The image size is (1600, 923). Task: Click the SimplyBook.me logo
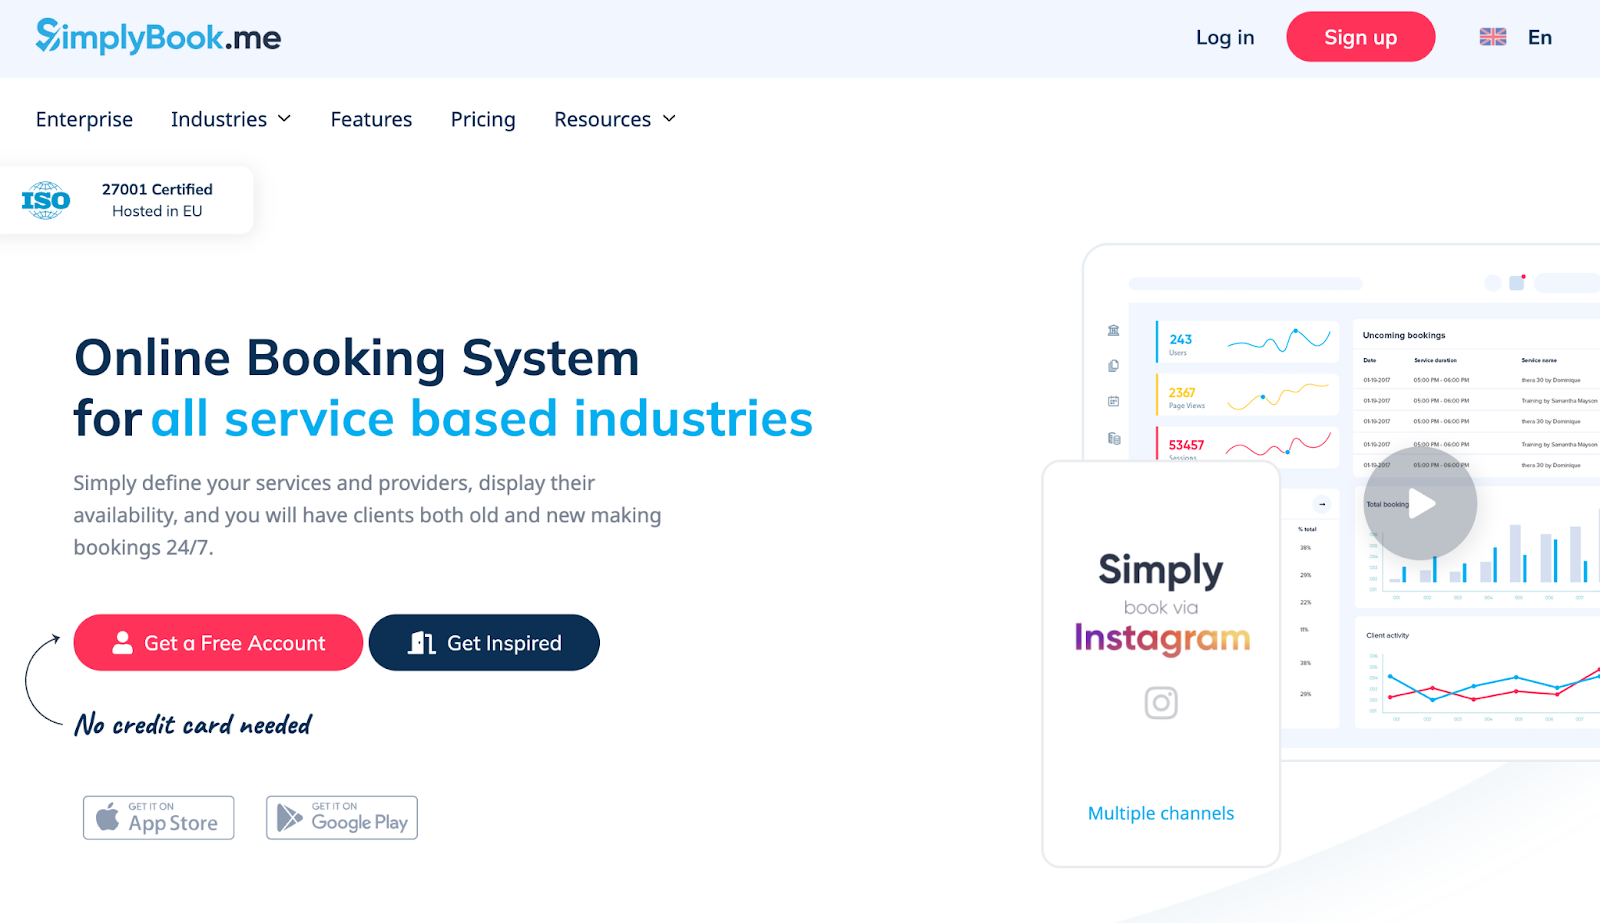[158, 37]
